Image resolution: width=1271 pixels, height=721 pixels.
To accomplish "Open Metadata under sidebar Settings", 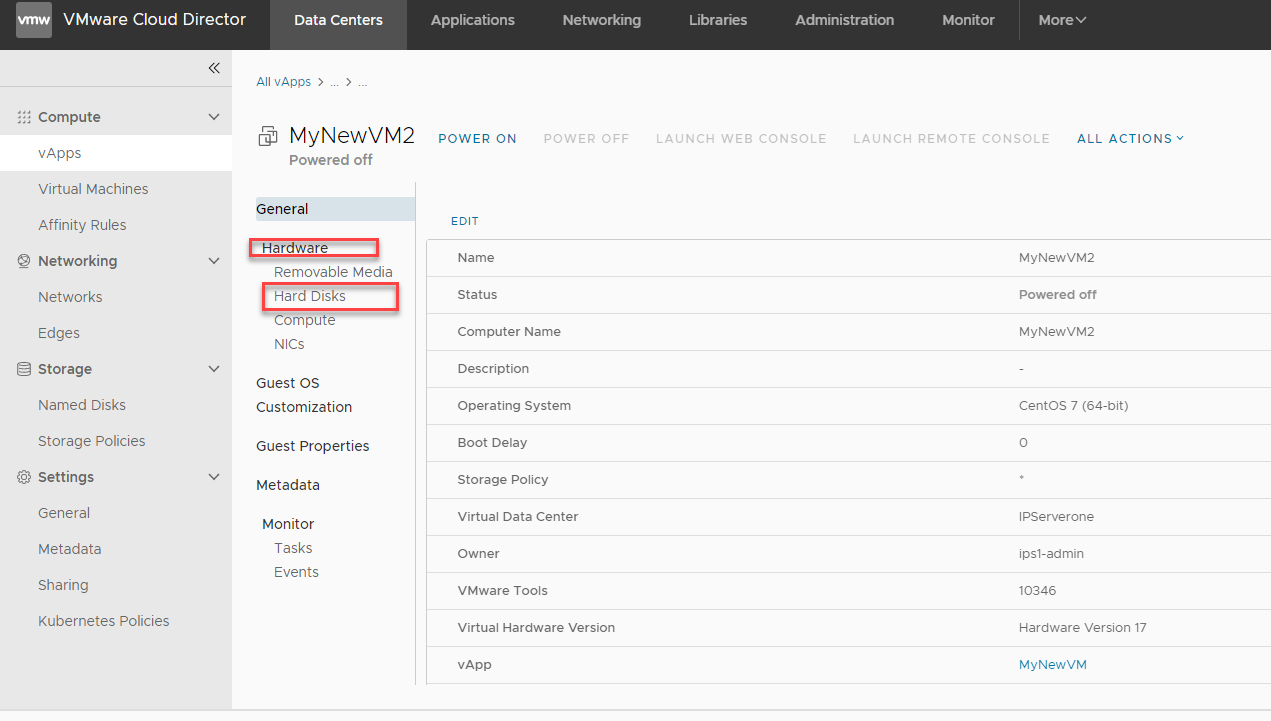I will [x=70, y=549].
